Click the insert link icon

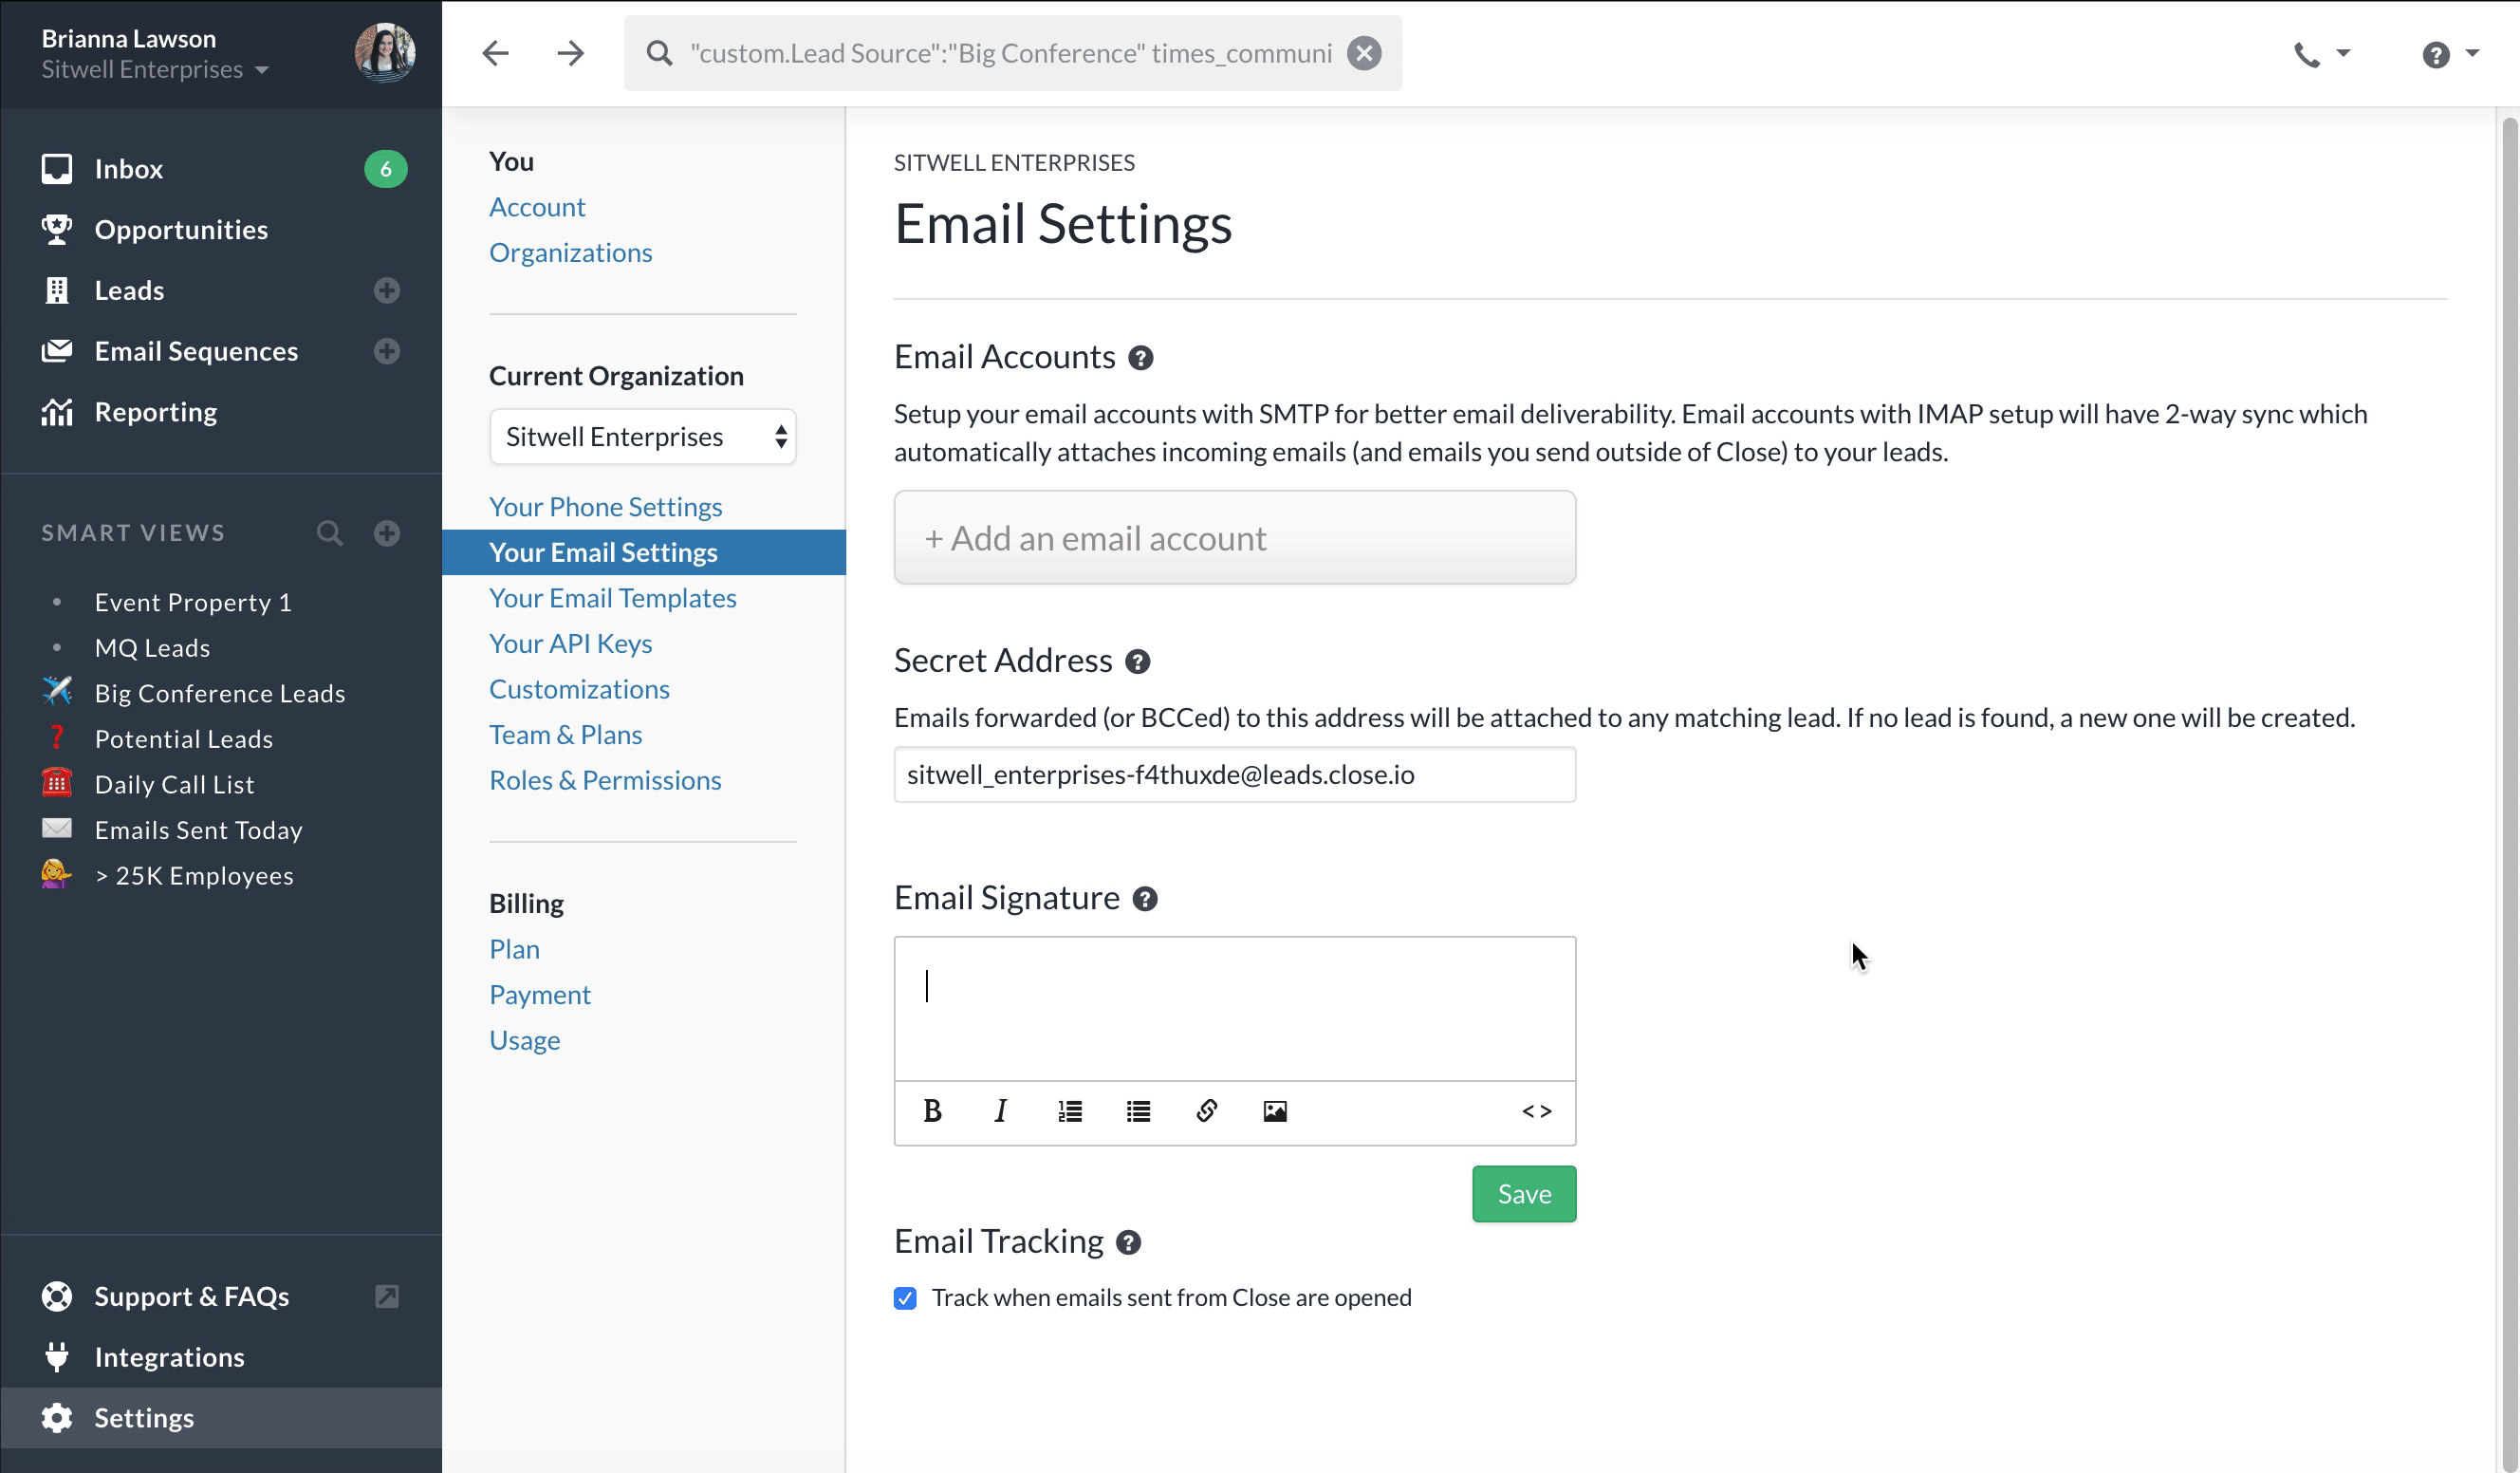[1206, 1111]
